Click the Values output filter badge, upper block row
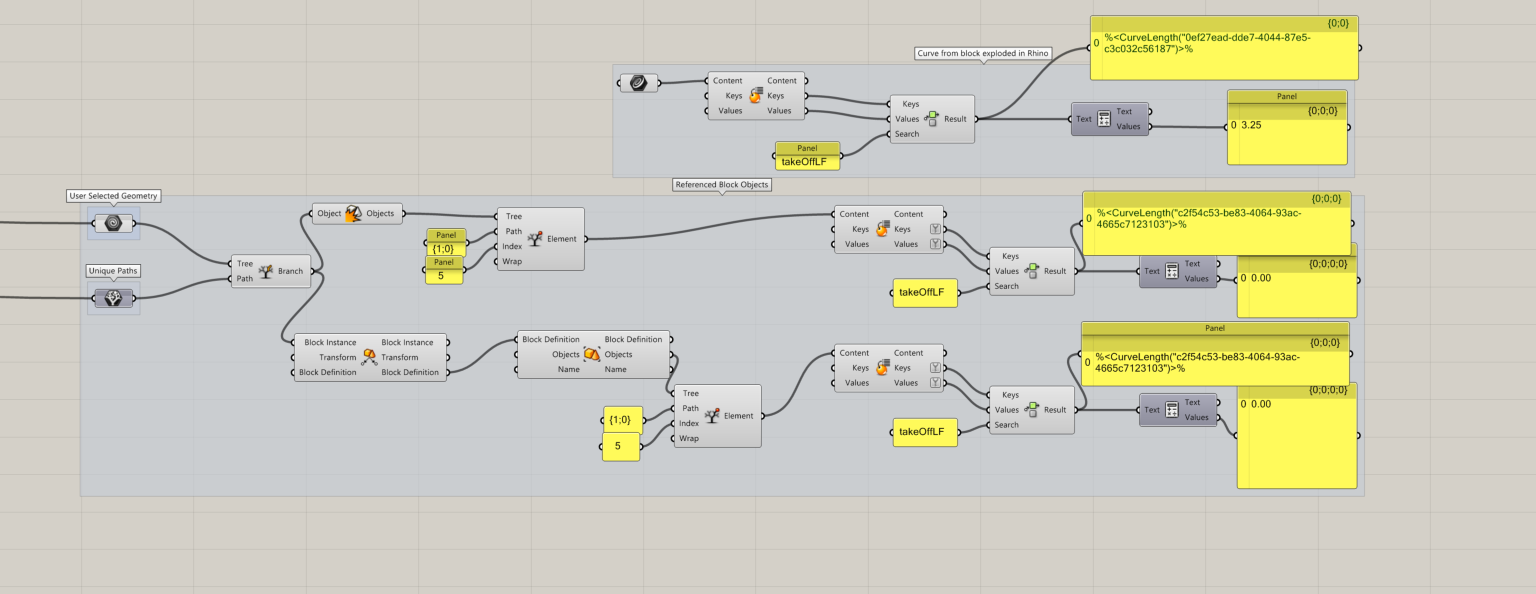Screen dimensions: 1536x594 tap(935, 244)
